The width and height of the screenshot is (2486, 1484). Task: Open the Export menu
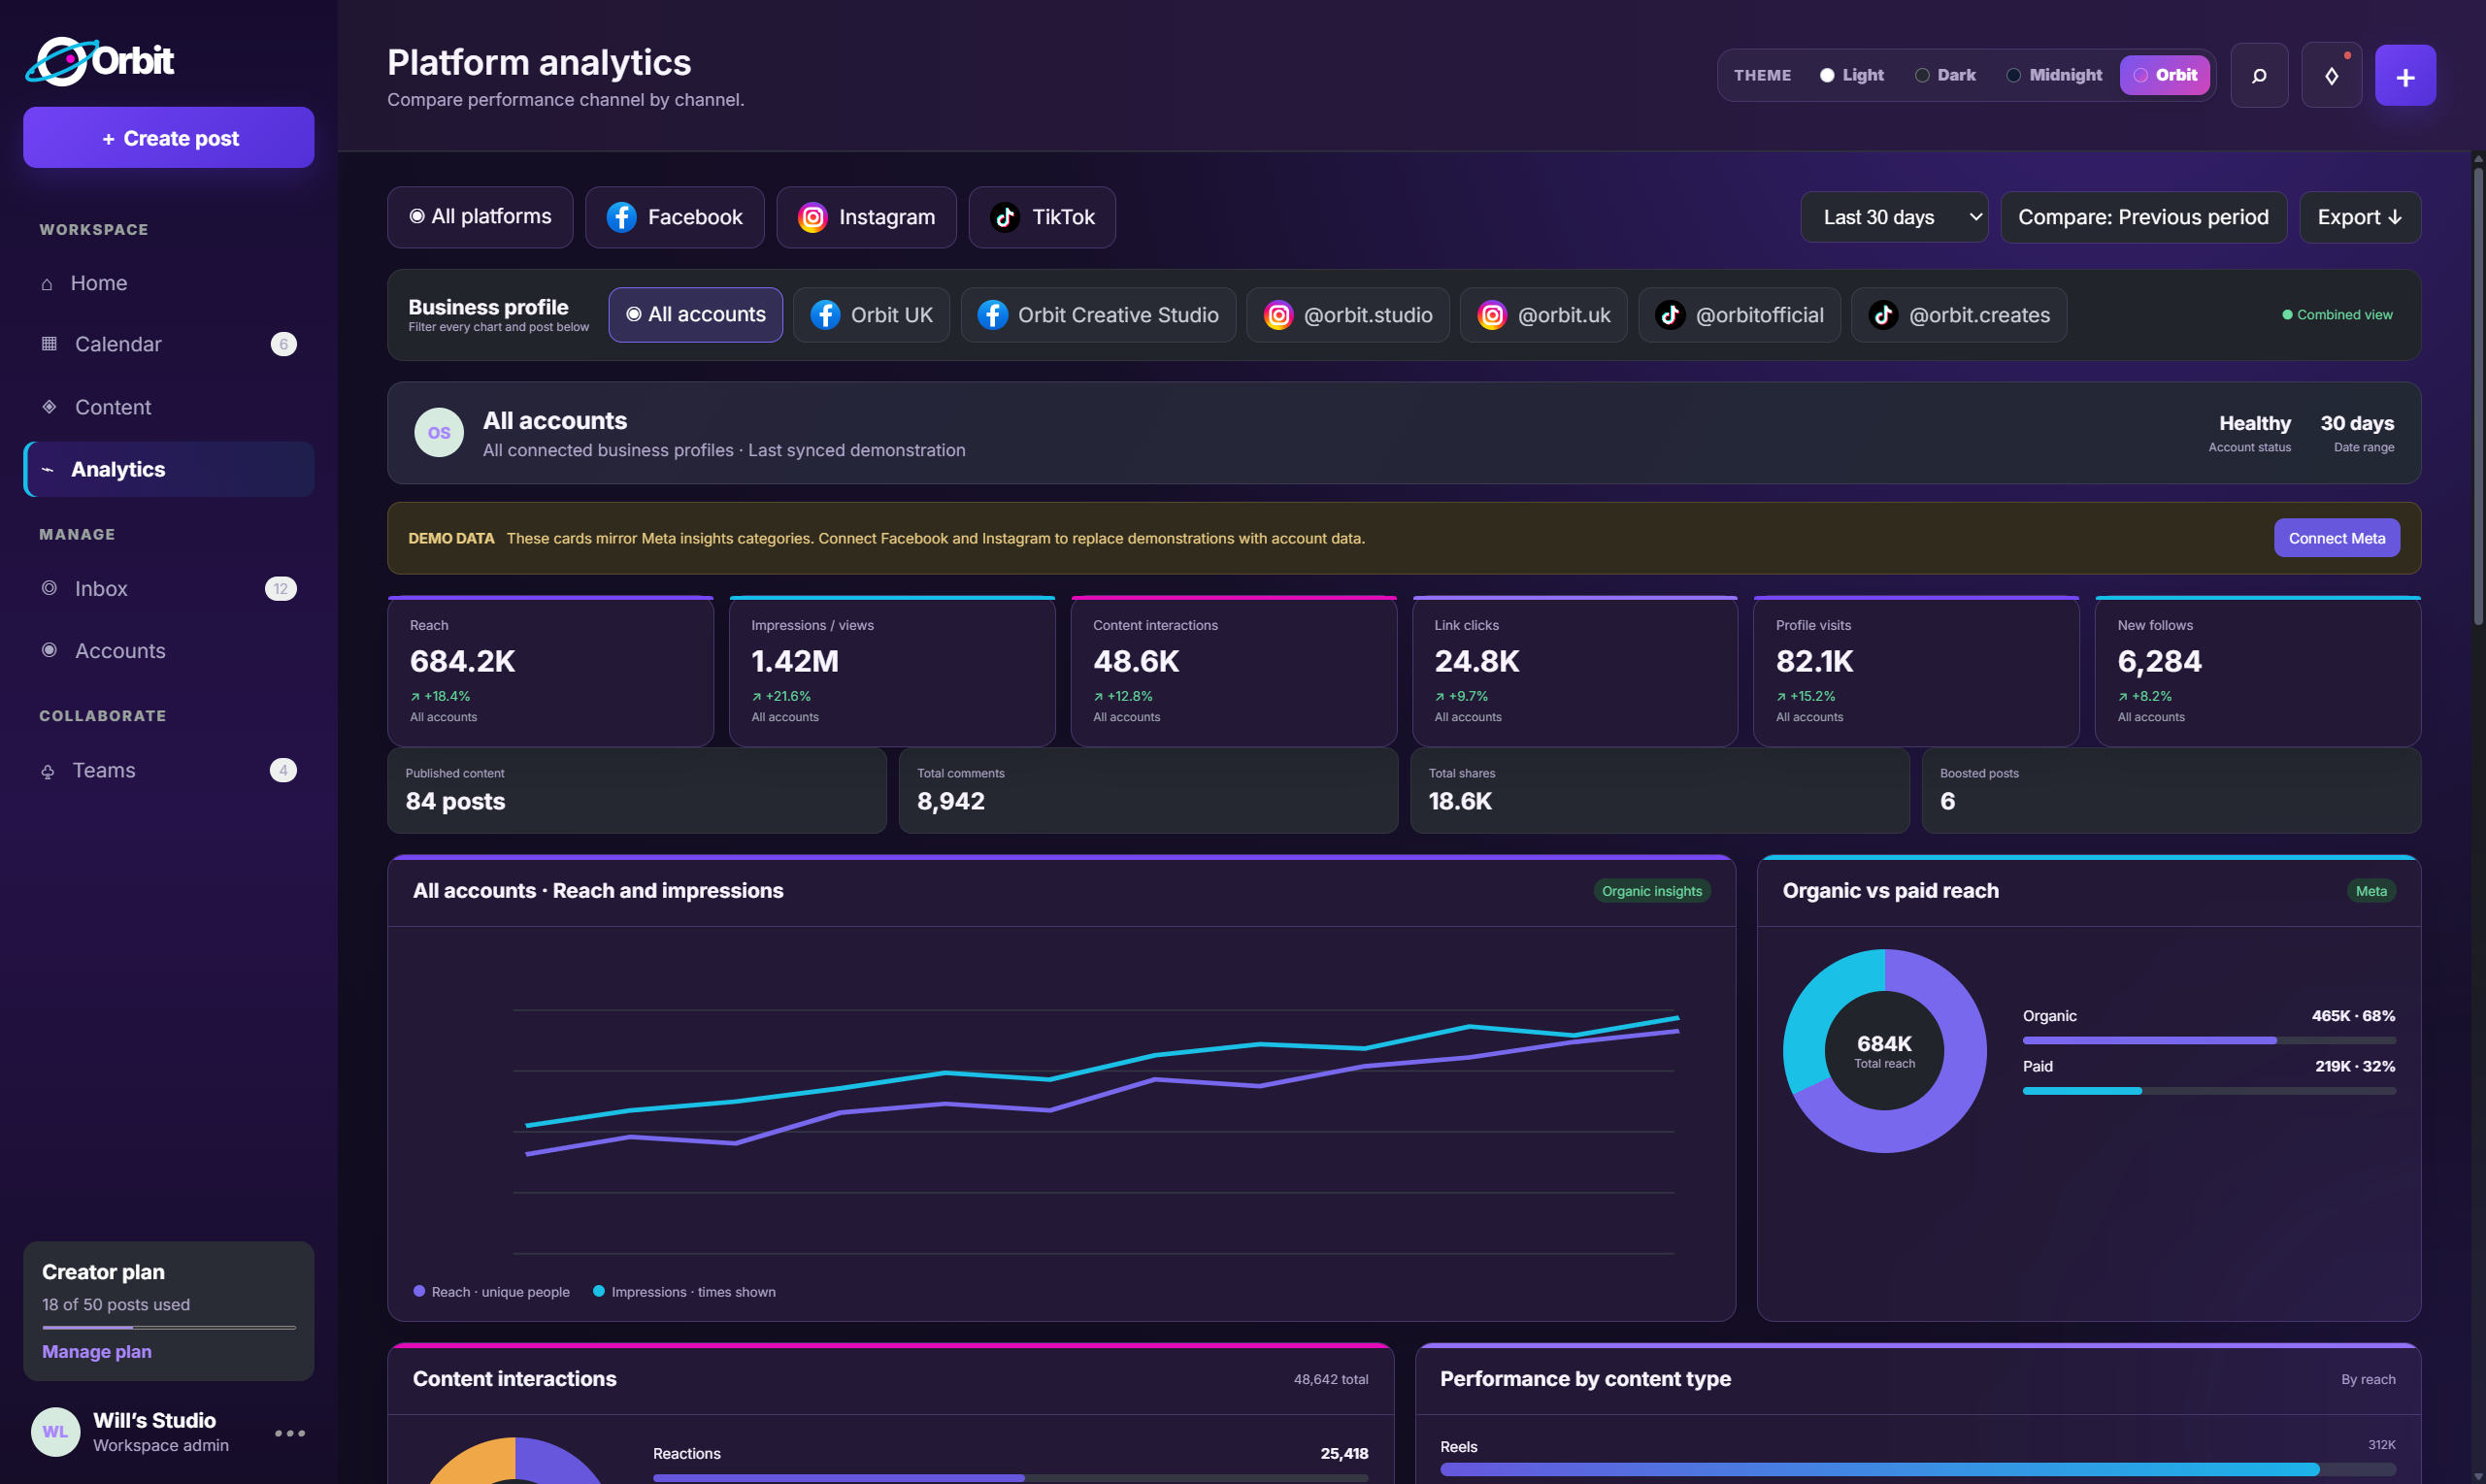(2360, 217)
